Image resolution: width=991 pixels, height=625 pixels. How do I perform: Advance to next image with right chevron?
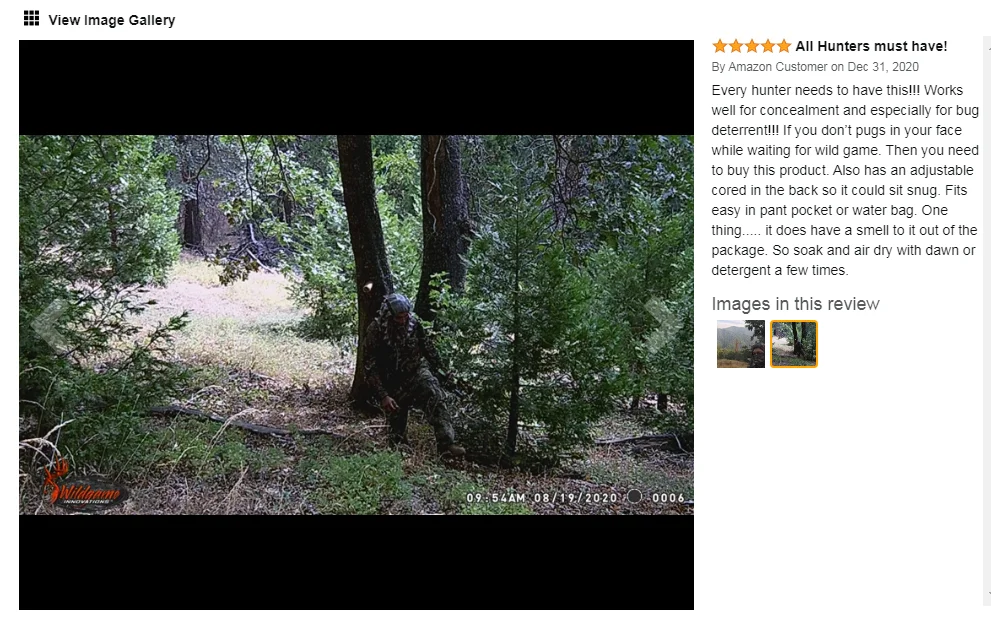(x=663, y=324)
